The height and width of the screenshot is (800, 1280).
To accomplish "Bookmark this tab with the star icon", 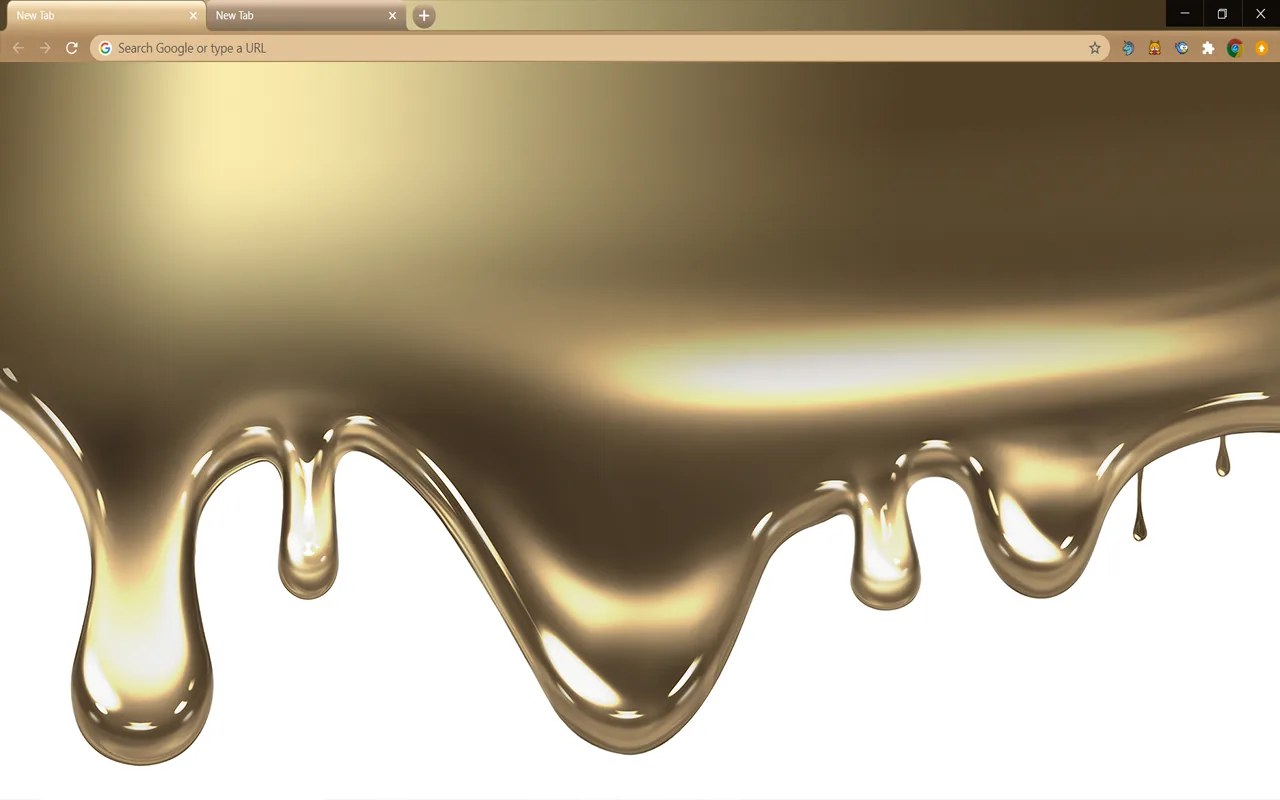I will (1095, 48).
